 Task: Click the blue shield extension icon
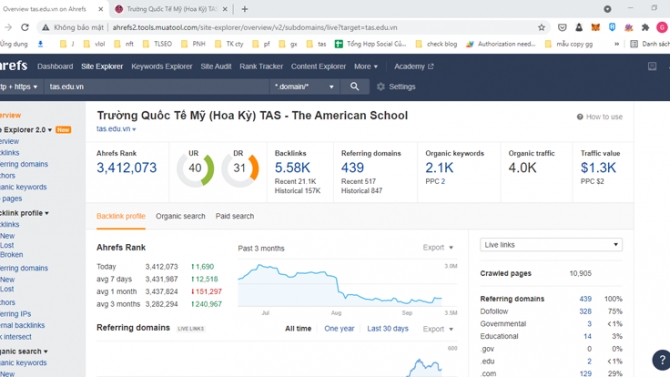click(x=612, y=27)
